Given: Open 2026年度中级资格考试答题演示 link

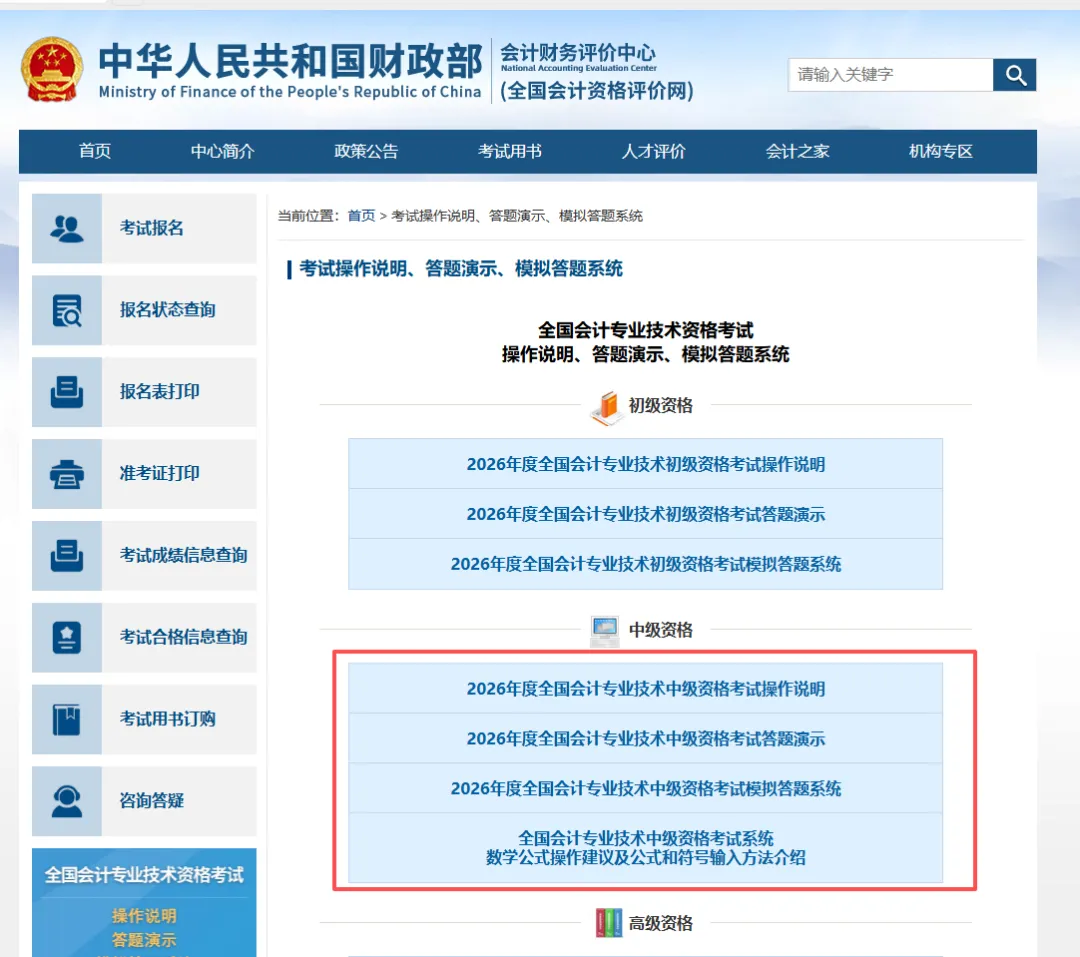Looking at the screenshot, I should point(645,739).
